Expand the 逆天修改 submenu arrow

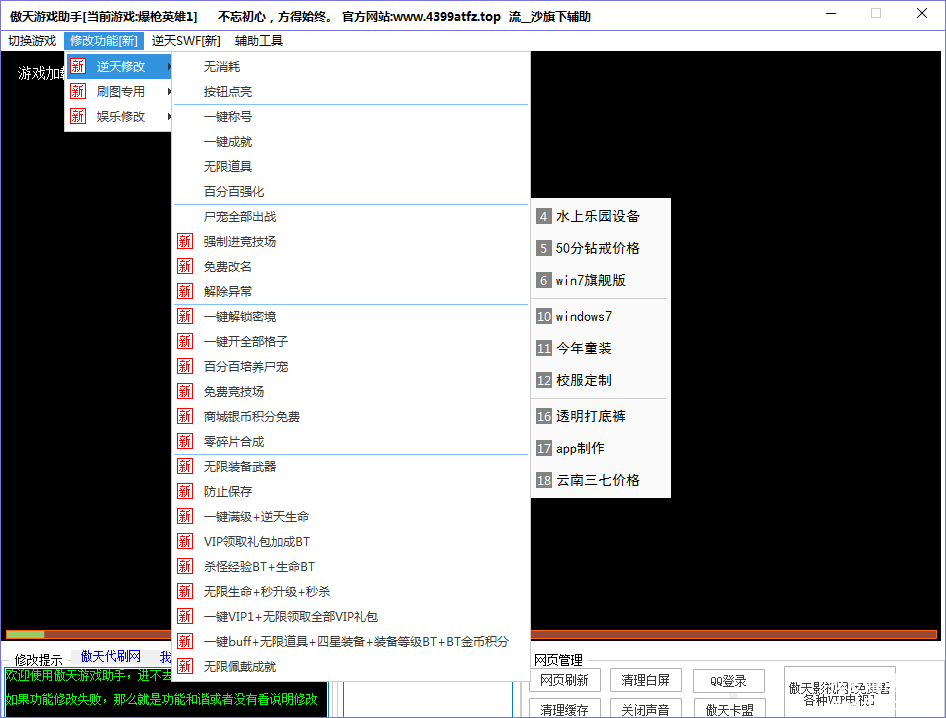pos(169,66)
